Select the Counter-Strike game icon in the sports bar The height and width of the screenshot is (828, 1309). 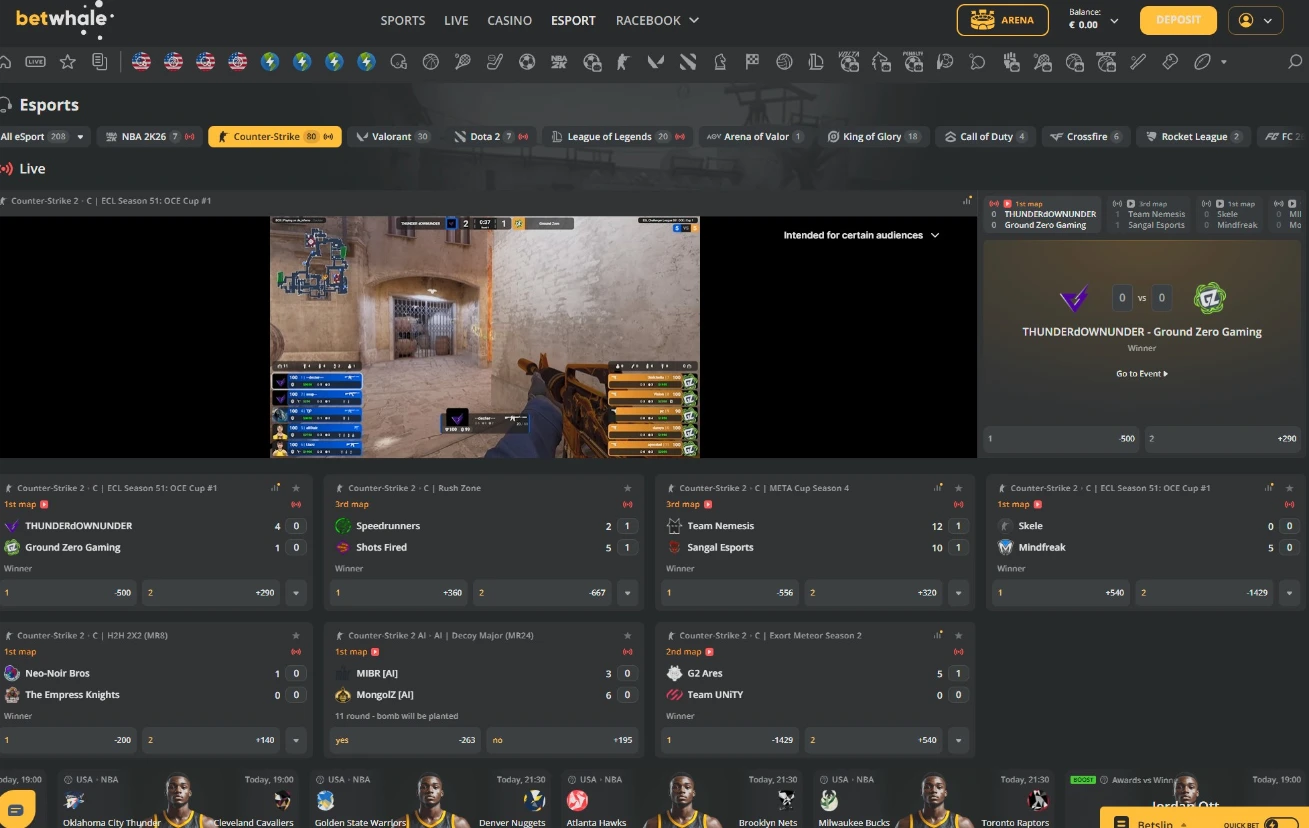coord(622,62)
